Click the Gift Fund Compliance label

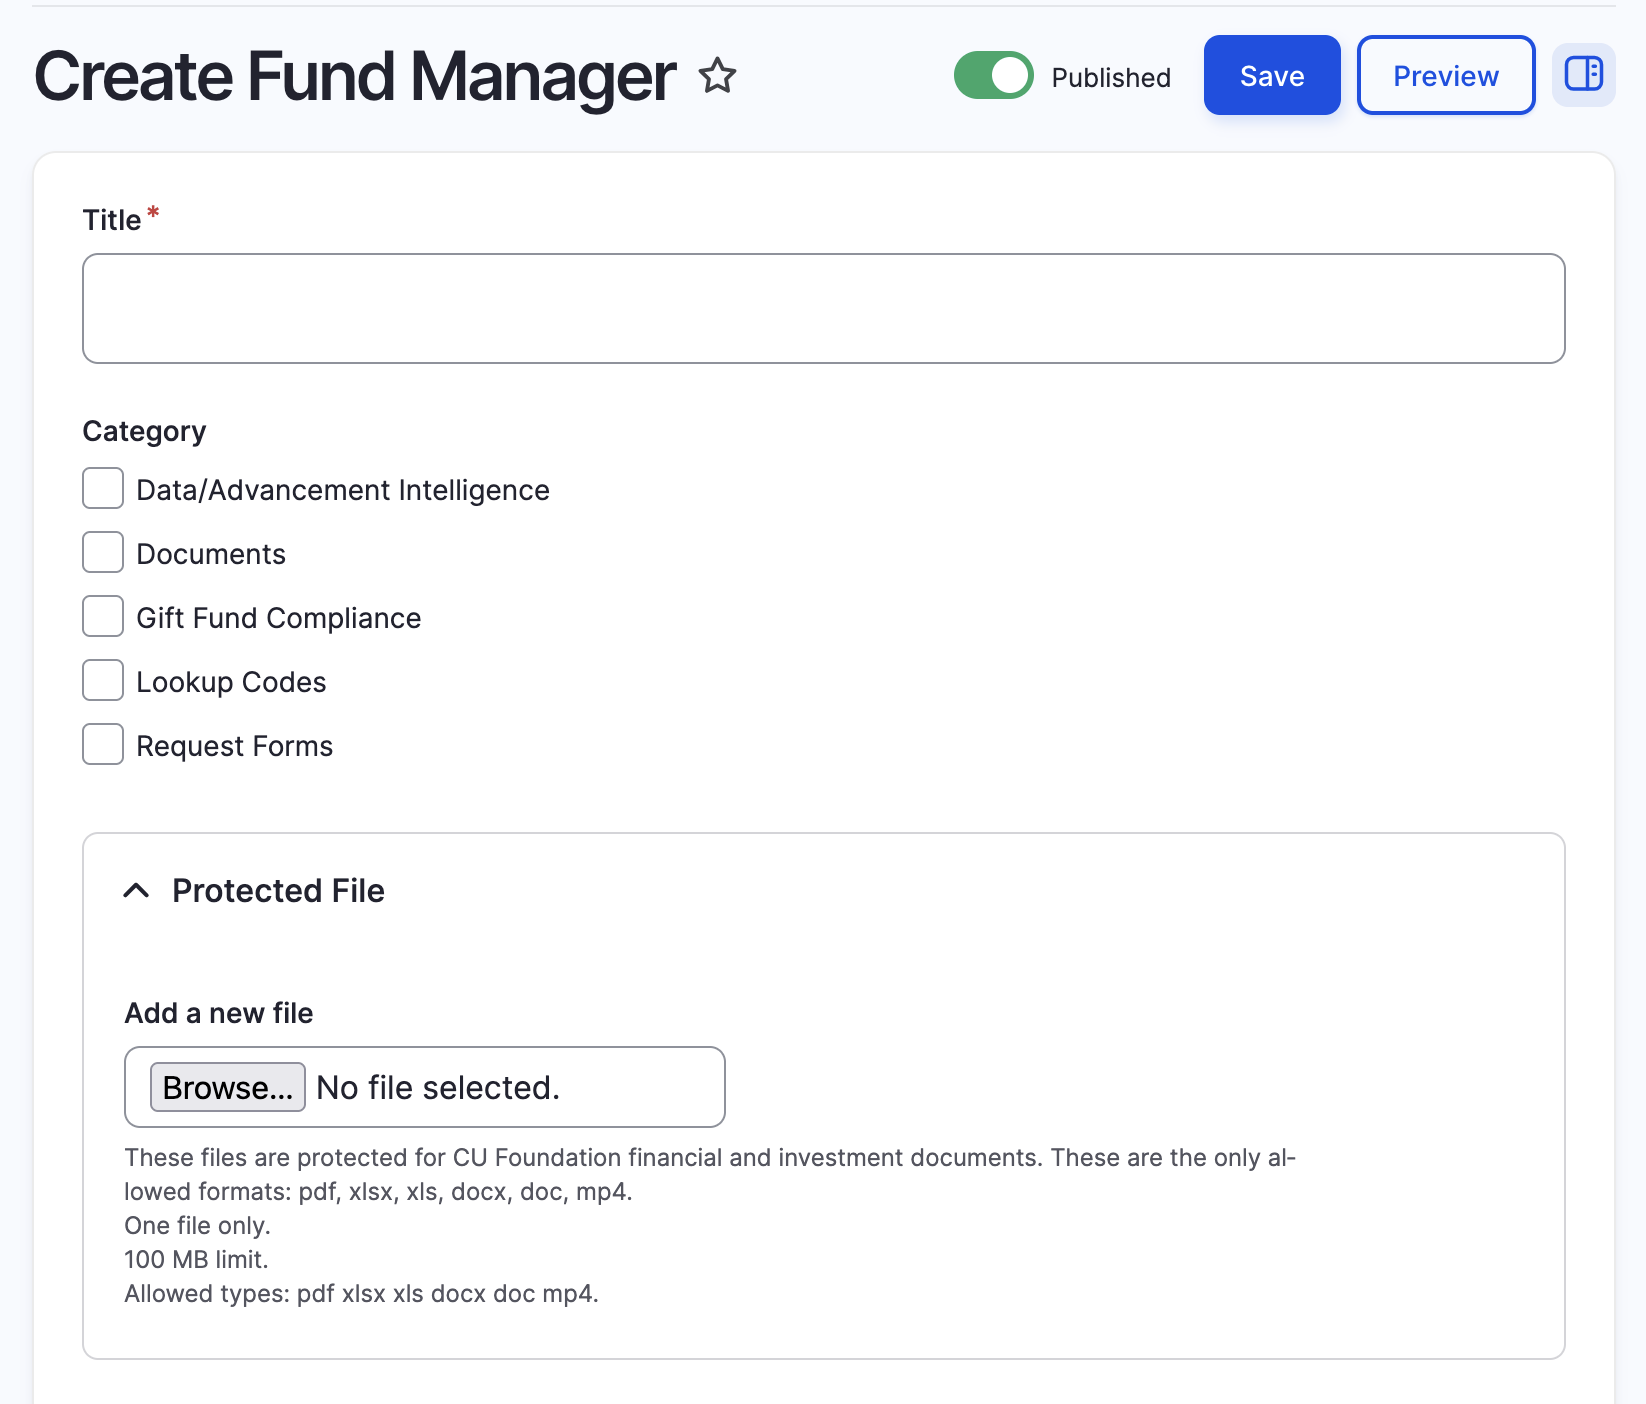(x=278, y=618)
